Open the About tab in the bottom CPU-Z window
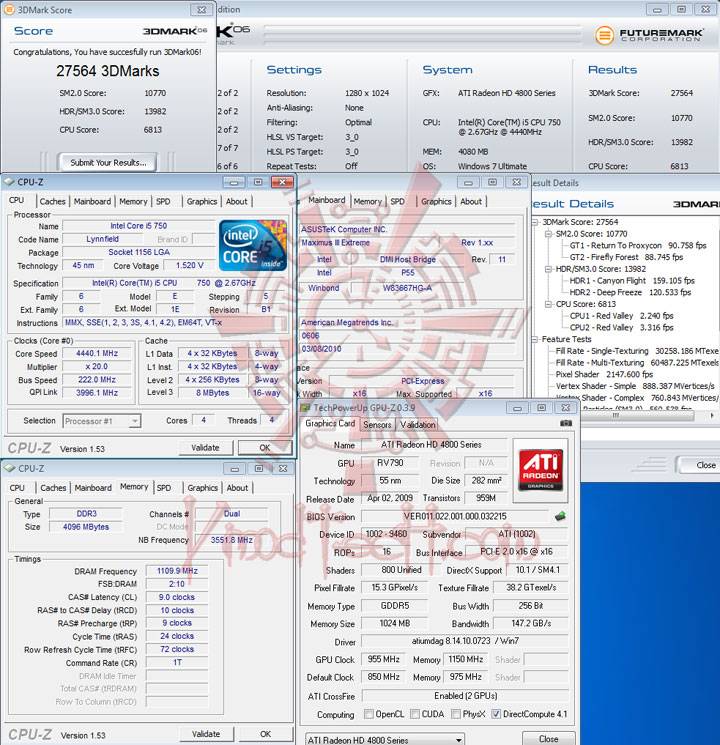Viewport: 720px width, 745px height. [237, 488]
